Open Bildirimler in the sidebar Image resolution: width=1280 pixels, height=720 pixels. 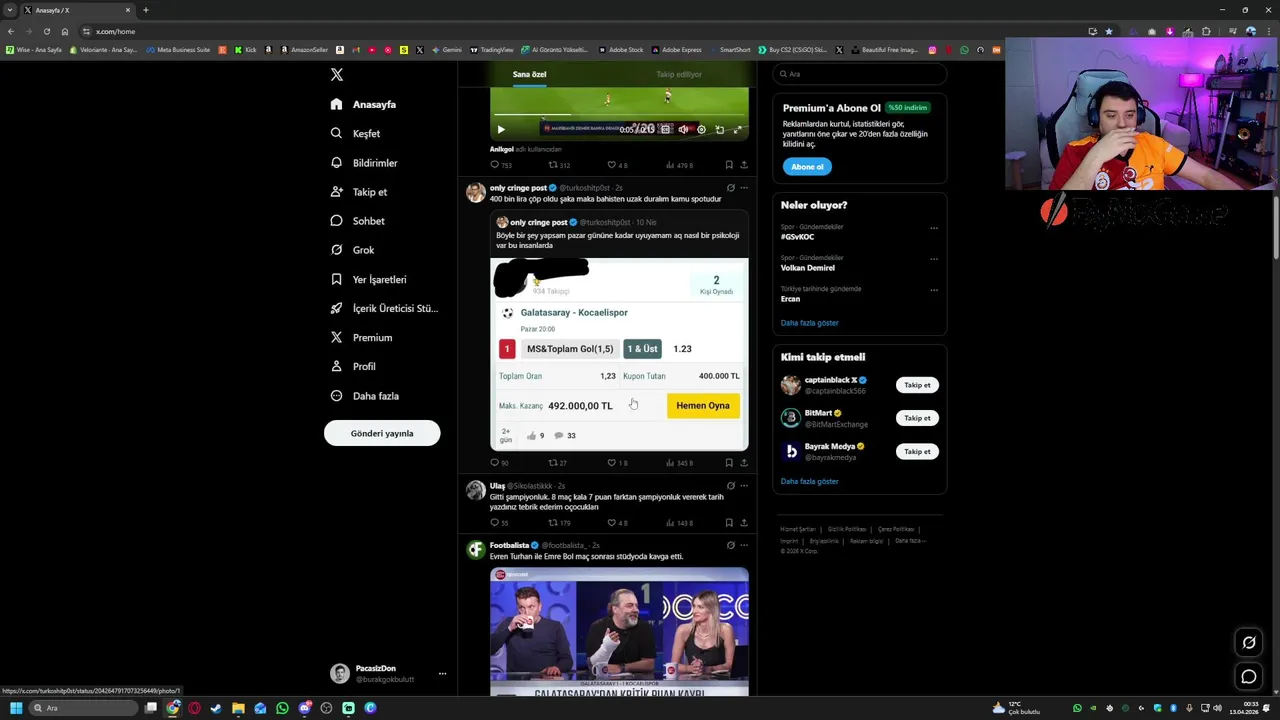364,162
